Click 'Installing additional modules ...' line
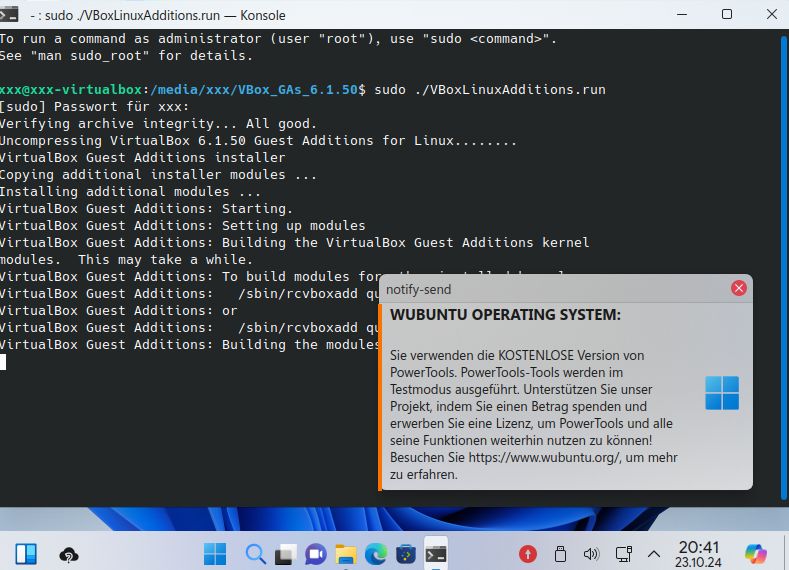 [130, 192]
